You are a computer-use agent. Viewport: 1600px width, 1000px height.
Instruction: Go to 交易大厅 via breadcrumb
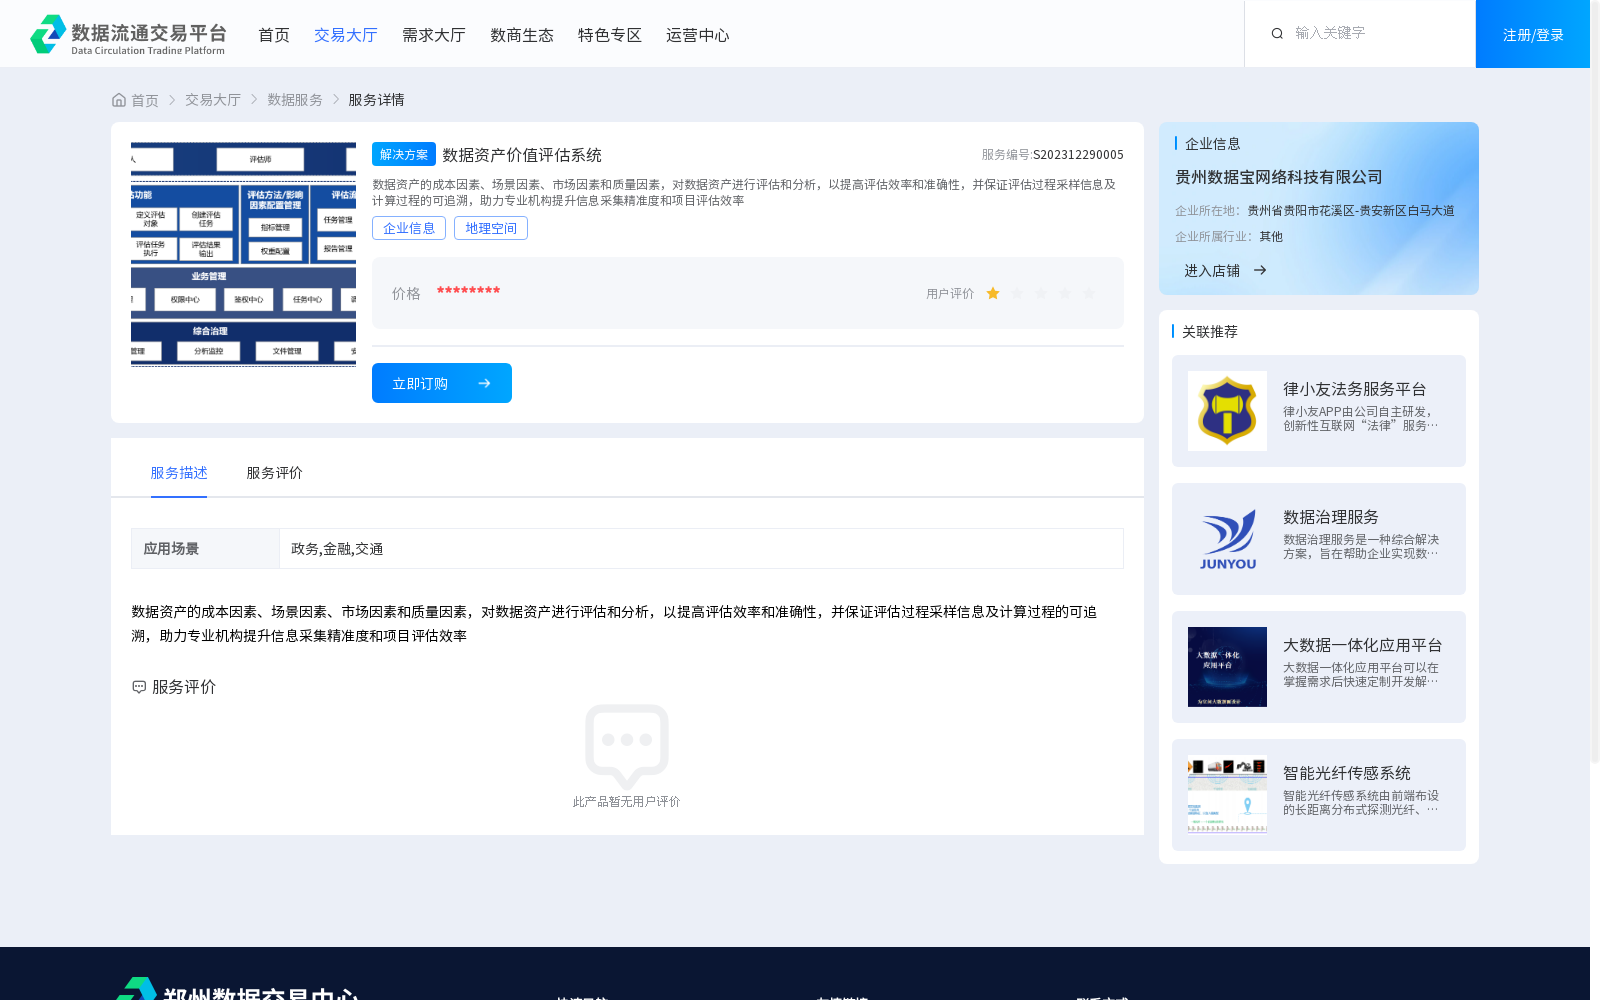pyautogui.click(x=213, y=100)
